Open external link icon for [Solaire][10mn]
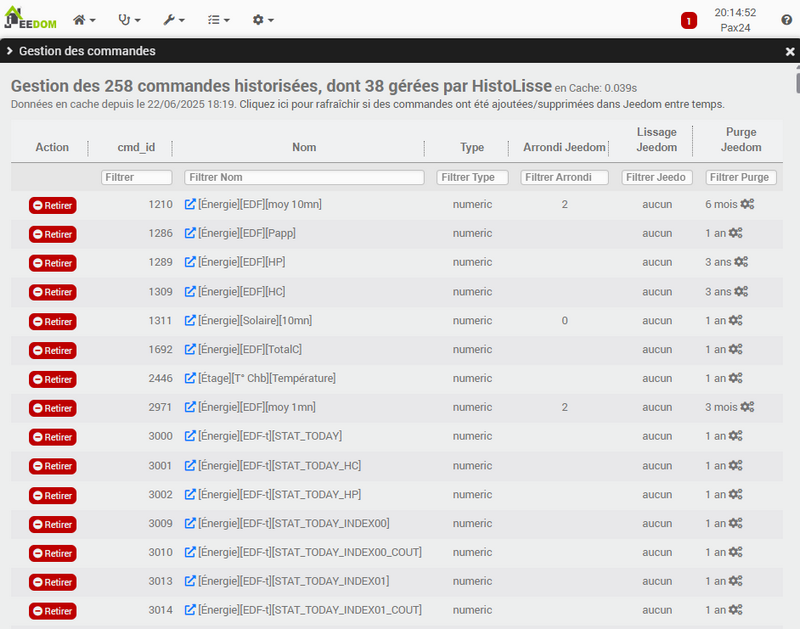The image size is (800, 629). 190,320
